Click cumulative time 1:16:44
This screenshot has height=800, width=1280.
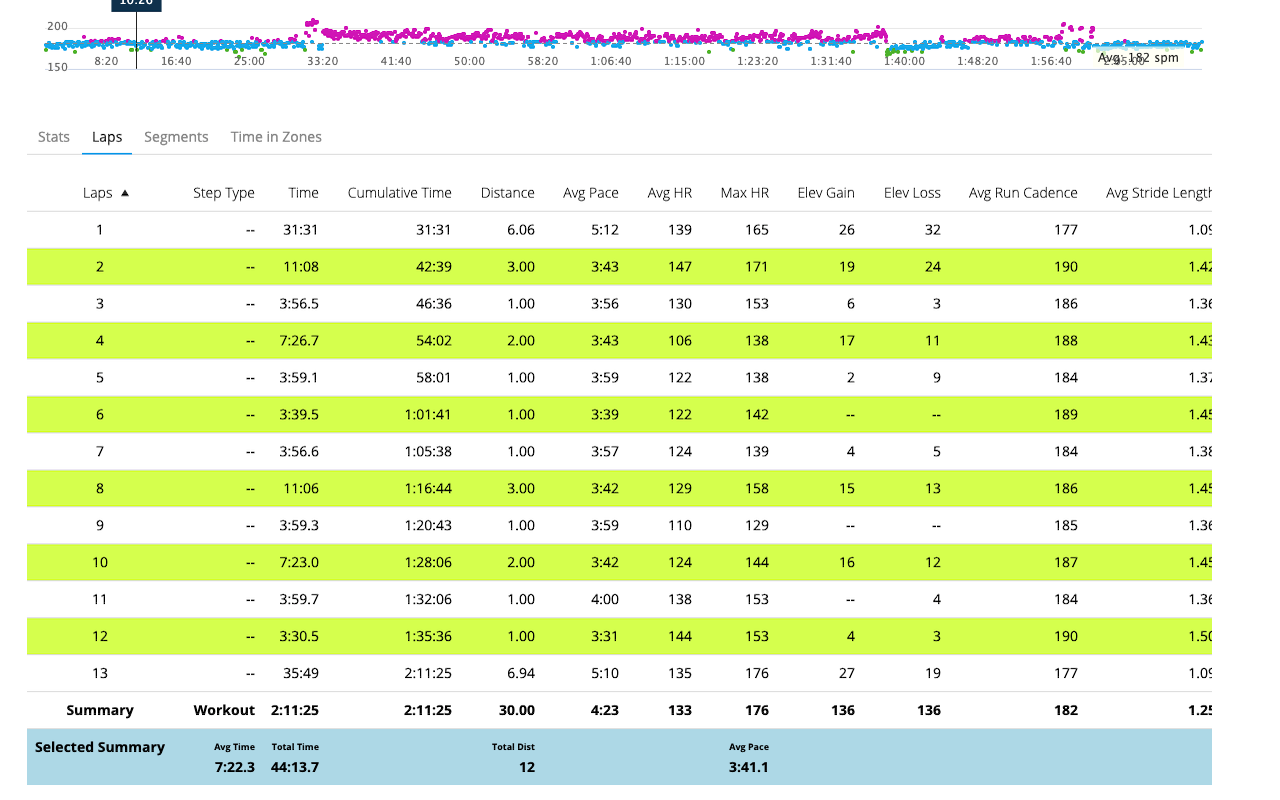(x=428, y=489)
